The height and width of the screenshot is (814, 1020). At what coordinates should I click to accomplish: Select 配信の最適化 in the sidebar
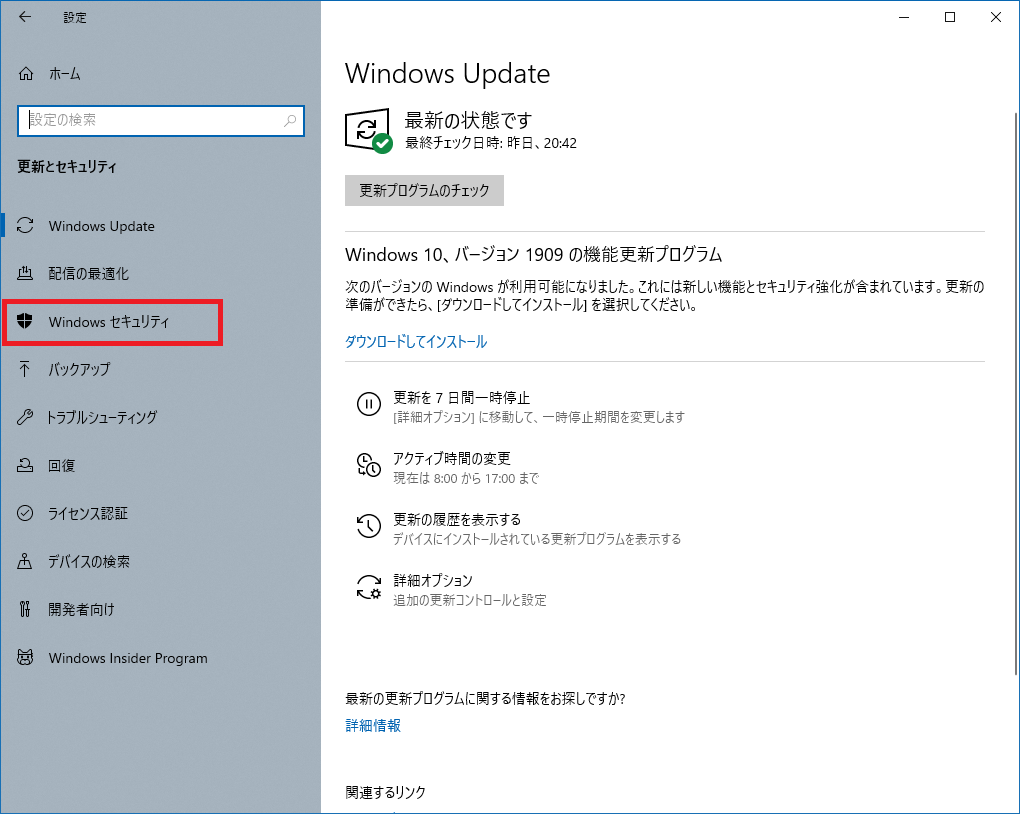pos(93,273)
